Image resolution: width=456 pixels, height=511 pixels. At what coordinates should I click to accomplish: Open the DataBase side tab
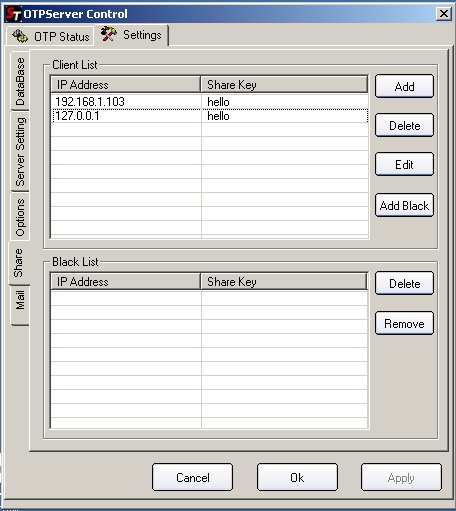click(x=20, y=81)
